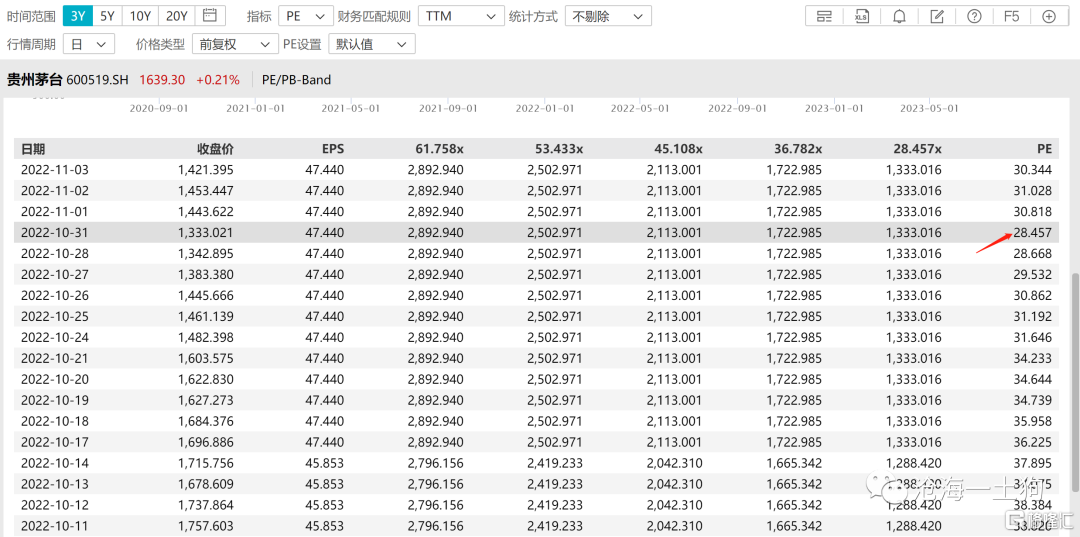This screenshot has width=1080, height=537.
Task: Select the 2022-11-03 date cell
Action: [54, 169]
